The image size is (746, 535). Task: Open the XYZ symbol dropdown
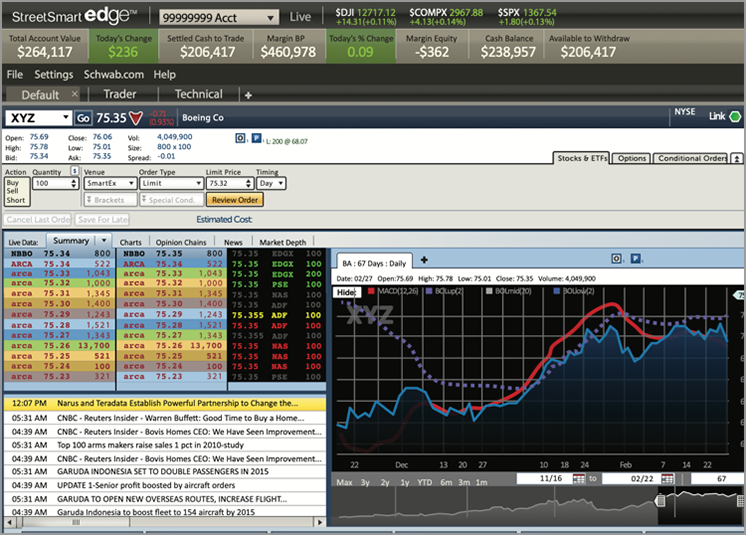click(65, 117)
